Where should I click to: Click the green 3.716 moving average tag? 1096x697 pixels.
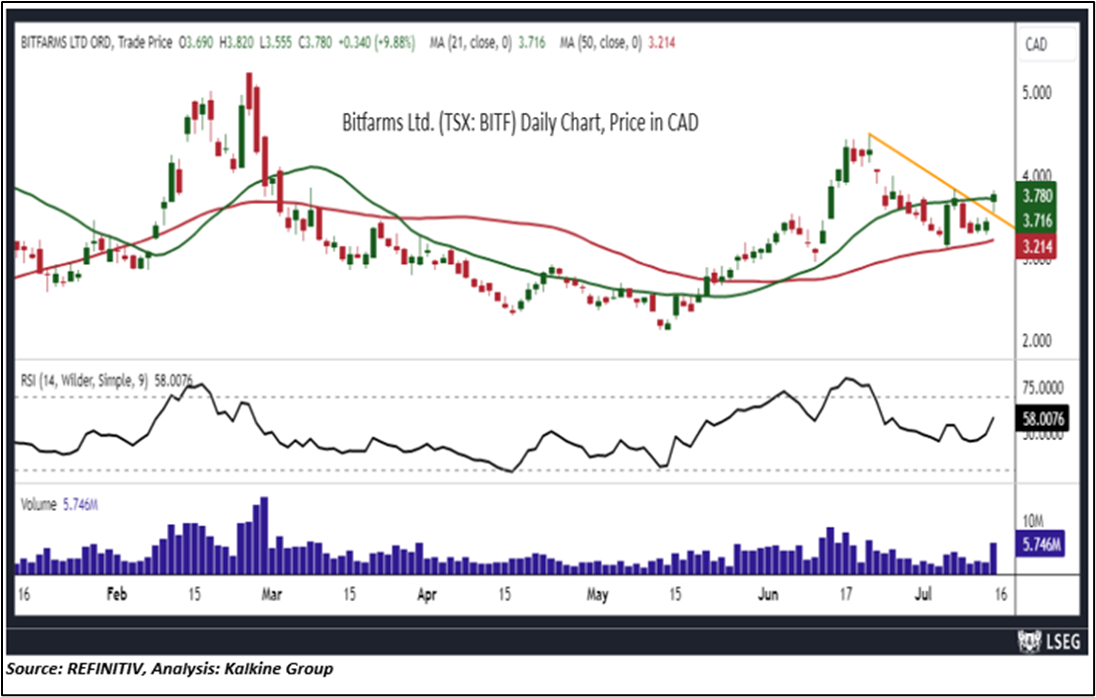pos(1037,221)
